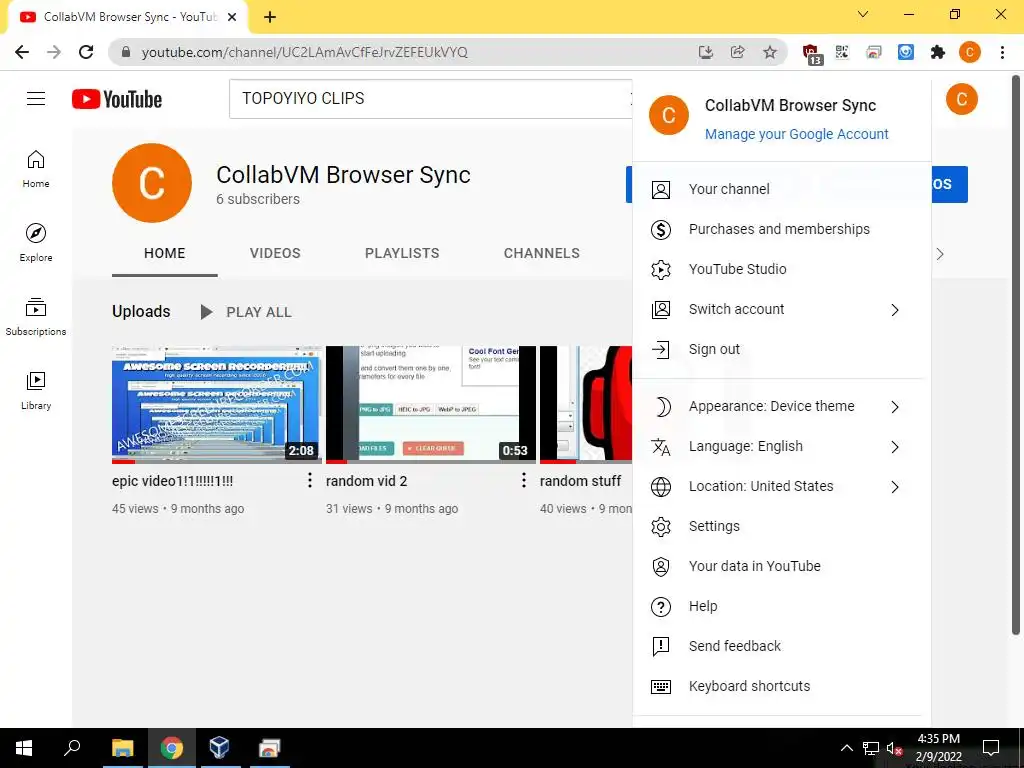Select Your channel in account menu

tap(777, 189)
